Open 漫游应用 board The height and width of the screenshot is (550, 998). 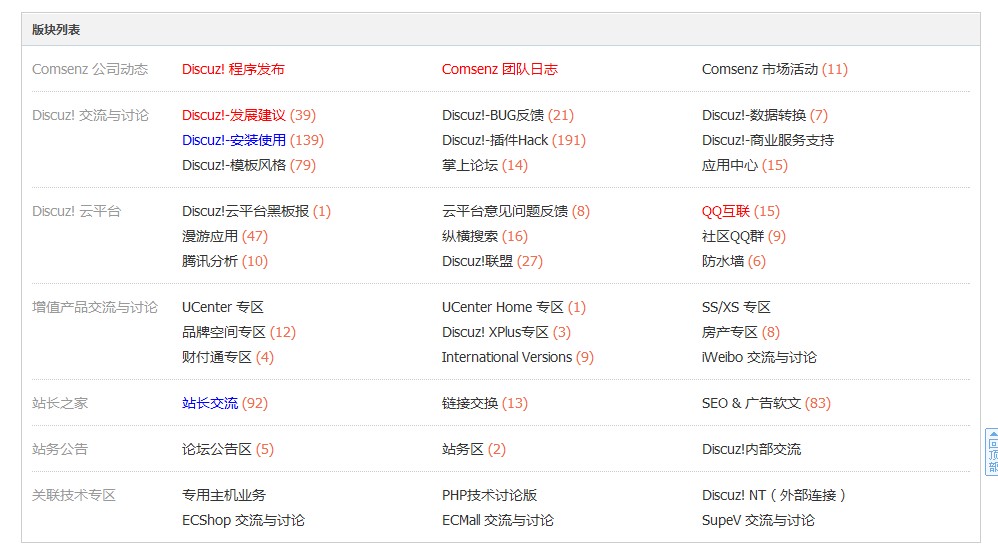(210, 236)
